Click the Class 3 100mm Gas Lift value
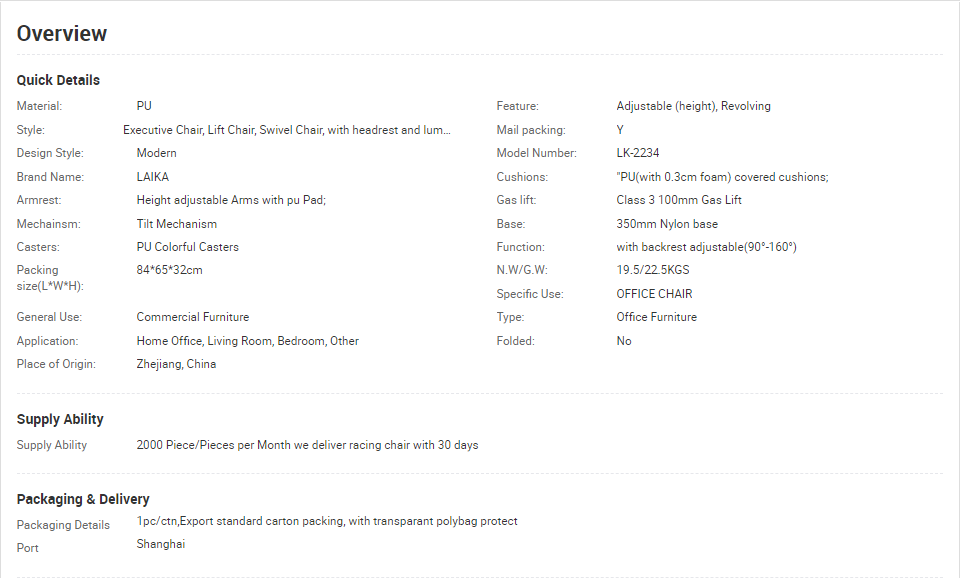Image resolution: width=960 pixels, height=578 pixels. coord(679,200)
